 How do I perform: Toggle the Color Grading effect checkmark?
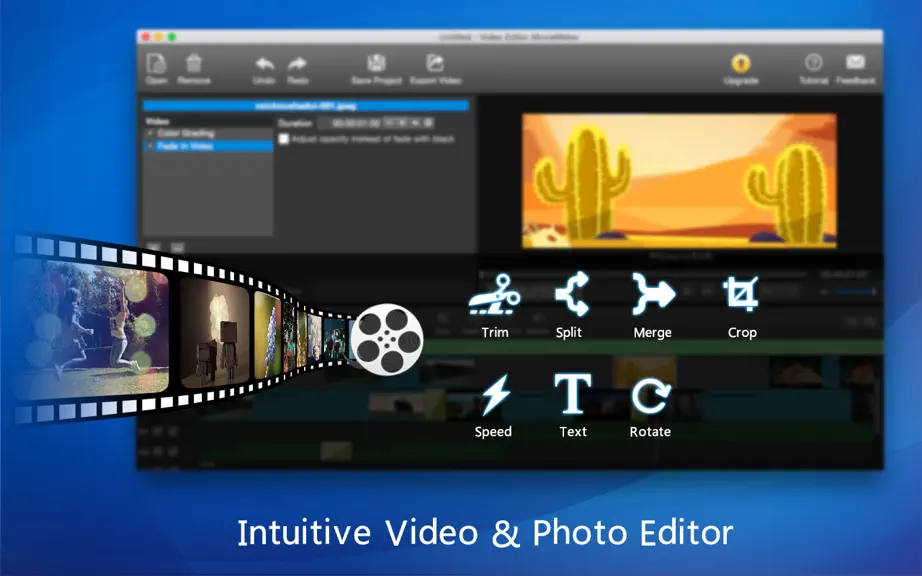[x=151, y=133]
